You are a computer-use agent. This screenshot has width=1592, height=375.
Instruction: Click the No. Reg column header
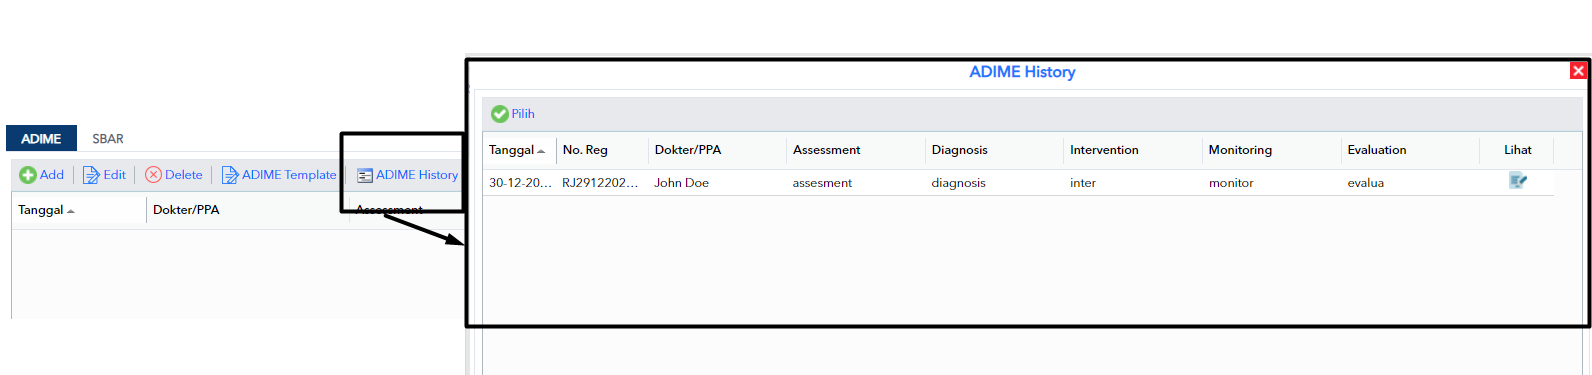click(585, 150)
